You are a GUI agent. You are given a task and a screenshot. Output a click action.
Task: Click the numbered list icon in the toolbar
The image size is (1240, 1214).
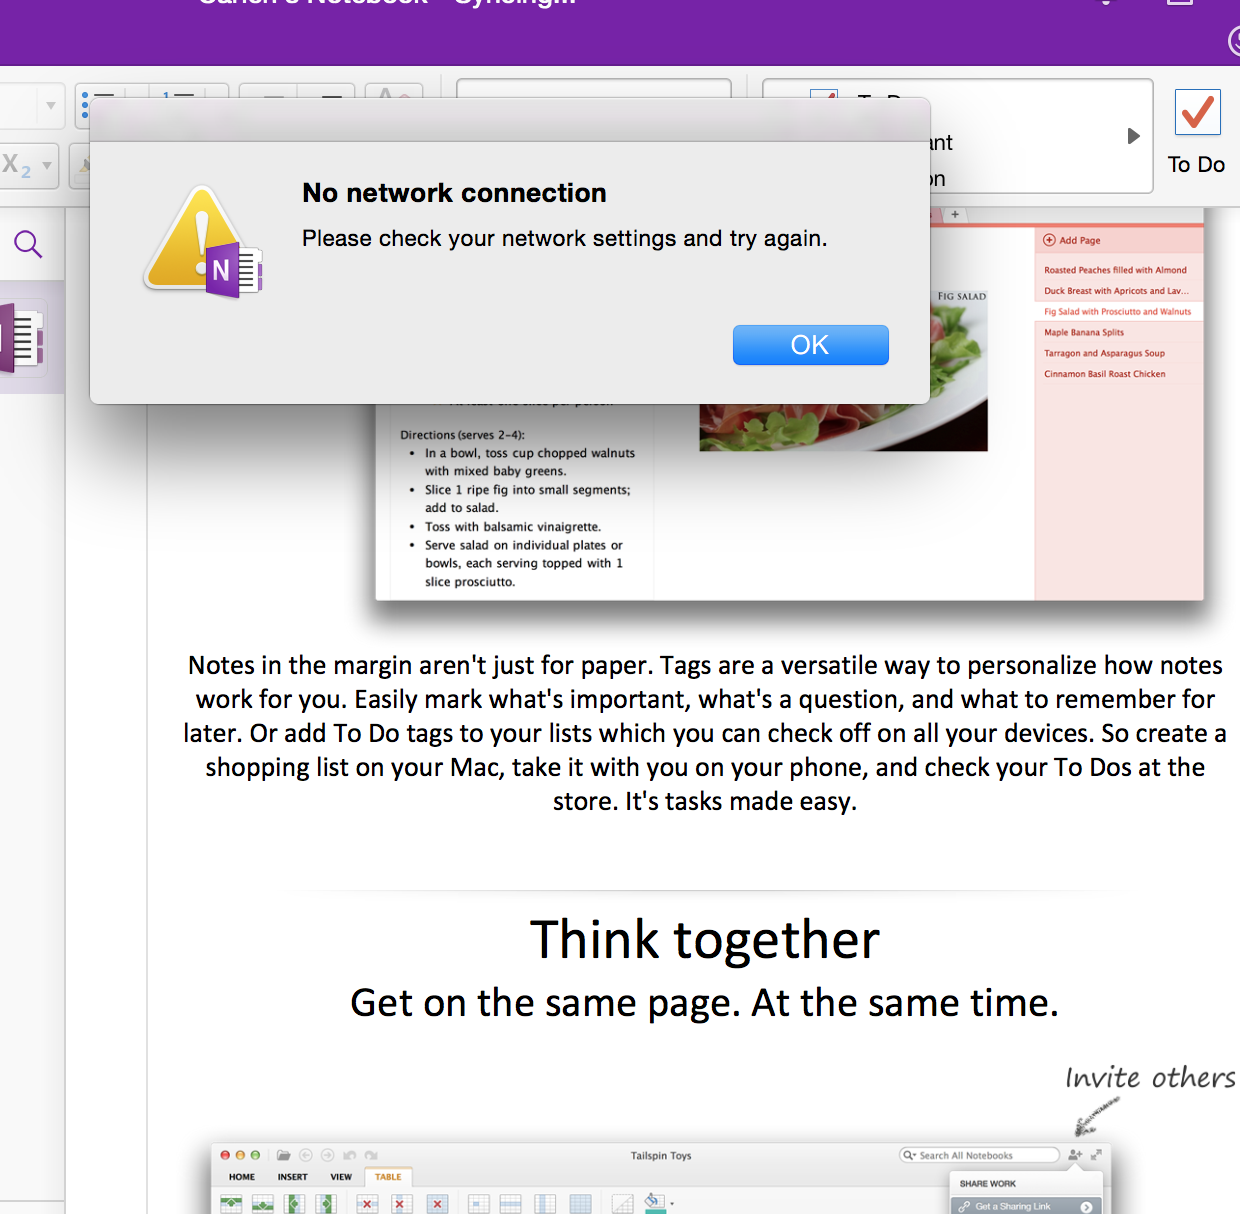175,95
